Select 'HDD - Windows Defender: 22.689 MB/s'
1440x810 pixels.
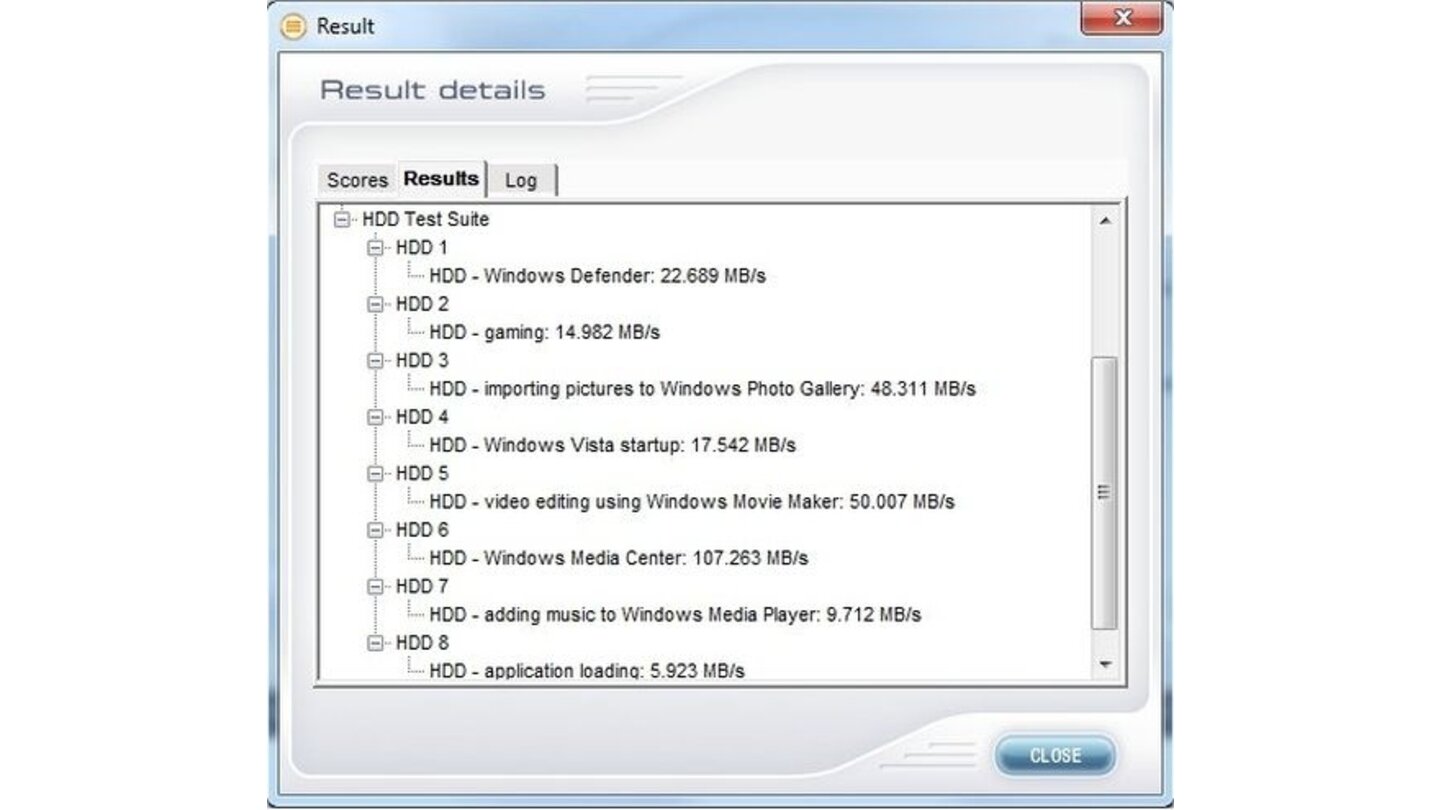[598, 275]
